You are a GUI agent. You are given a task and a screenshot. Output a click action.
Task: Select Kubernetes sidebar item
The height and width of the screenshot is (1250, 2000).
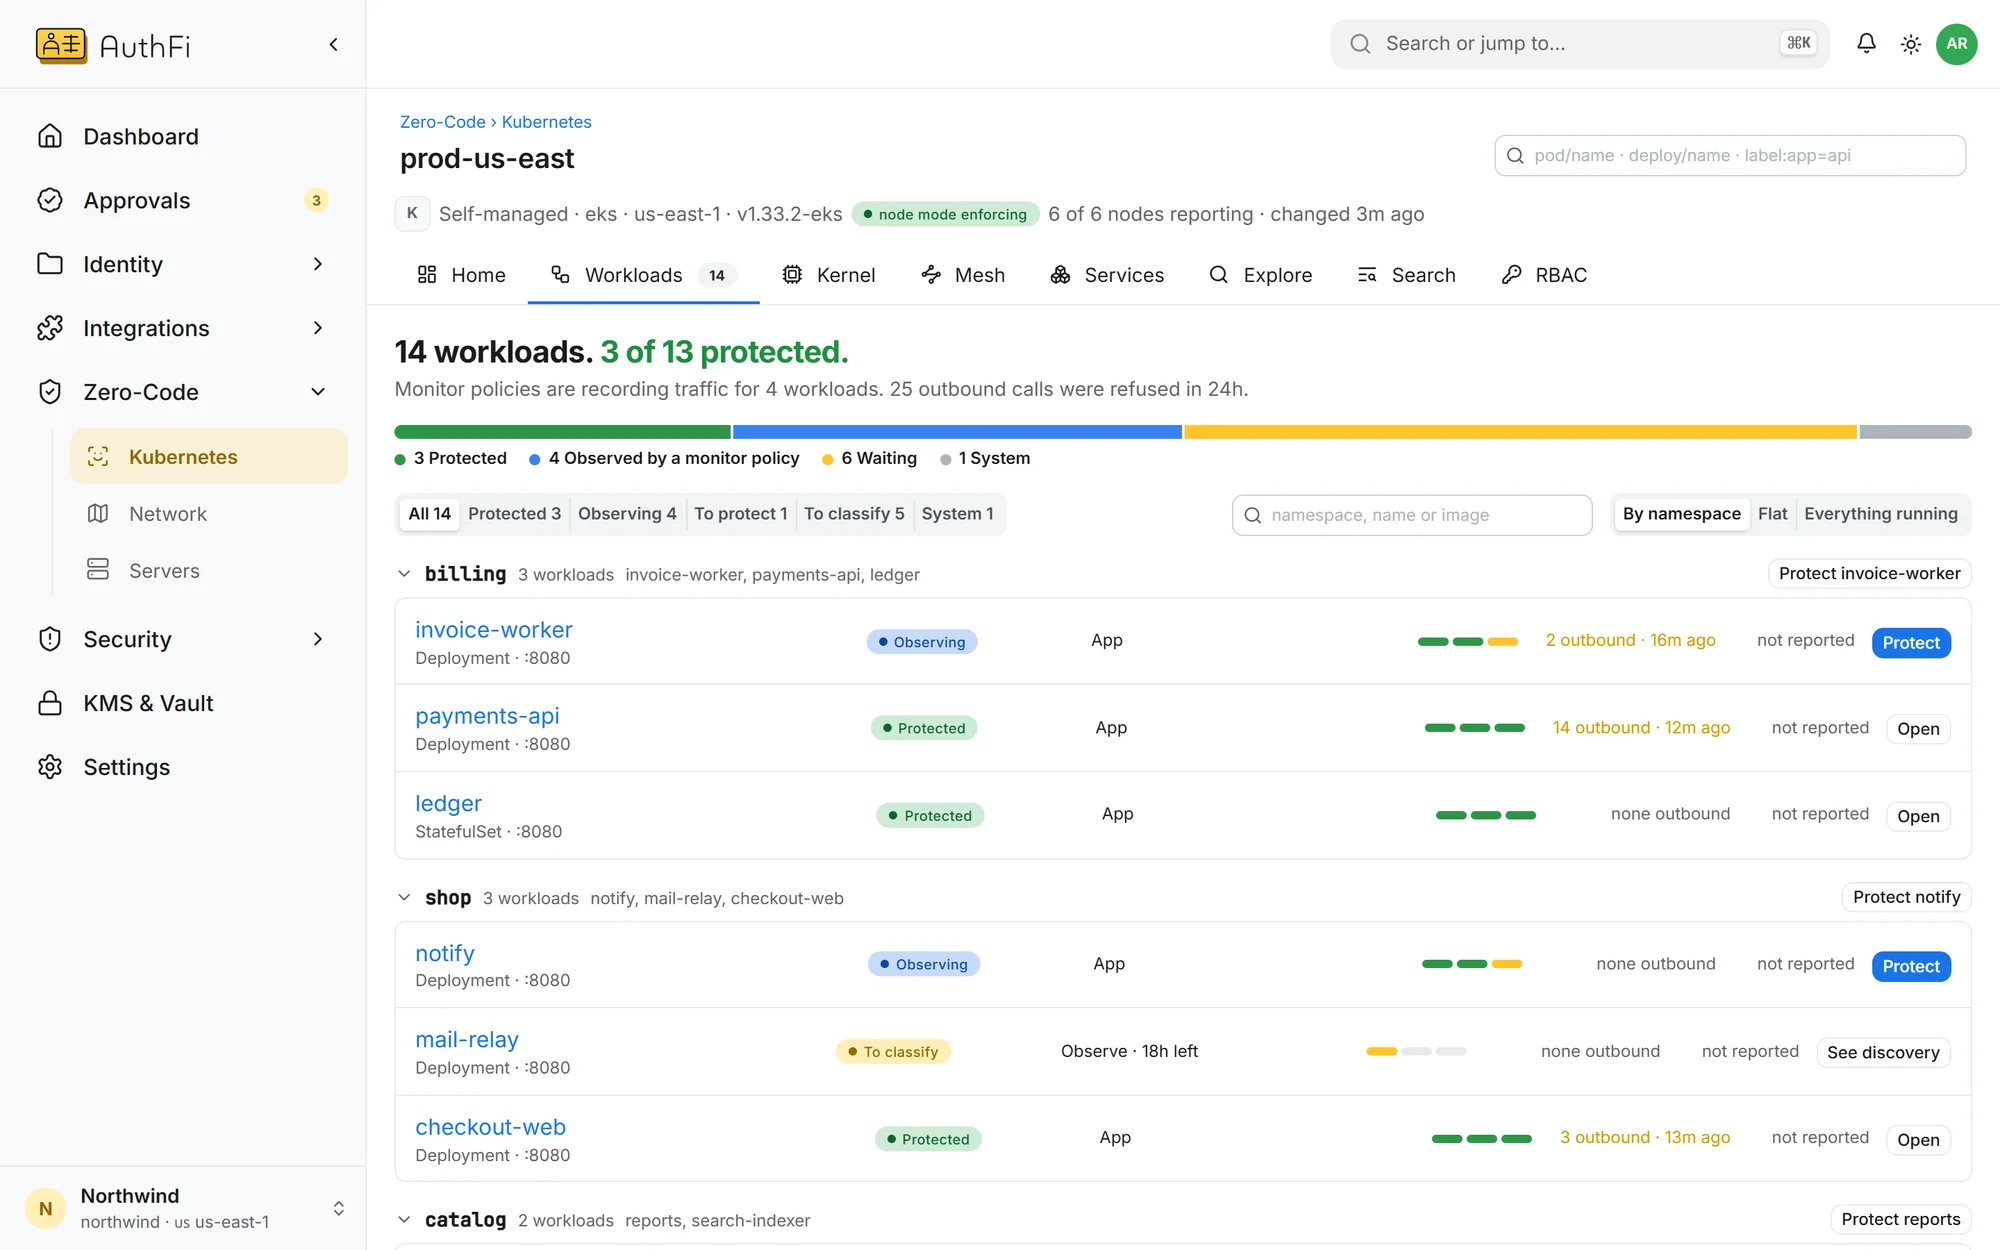click(x=209, y=457)
